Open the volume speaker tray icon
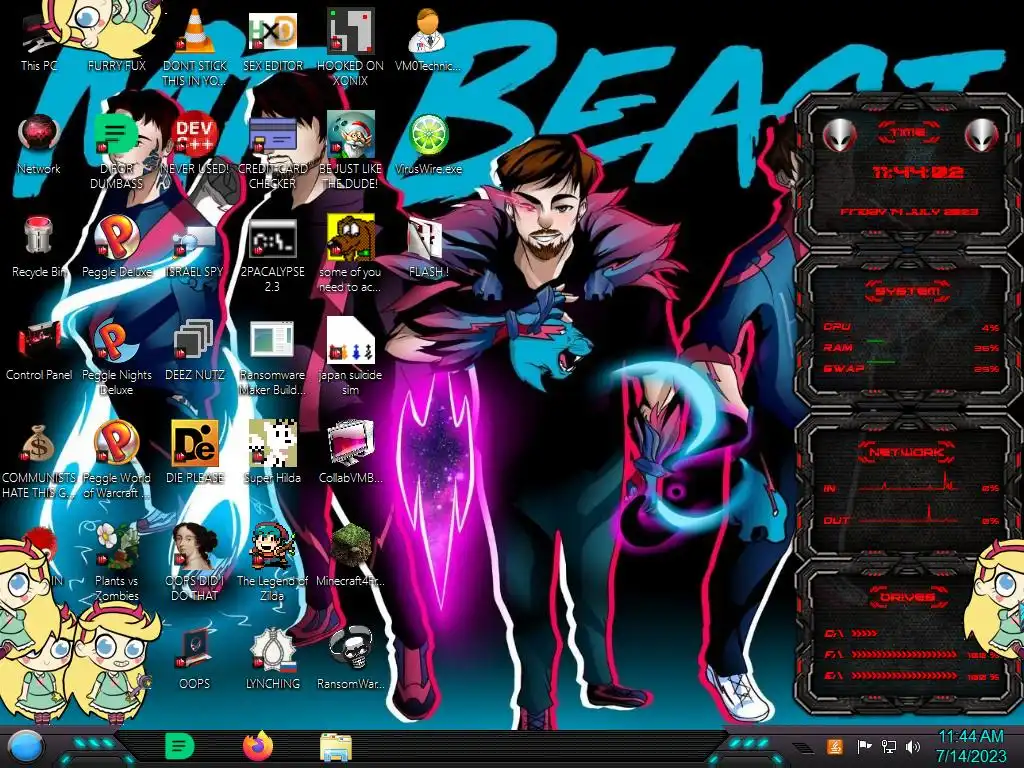 pyautogui.click(x=913, y=746)
